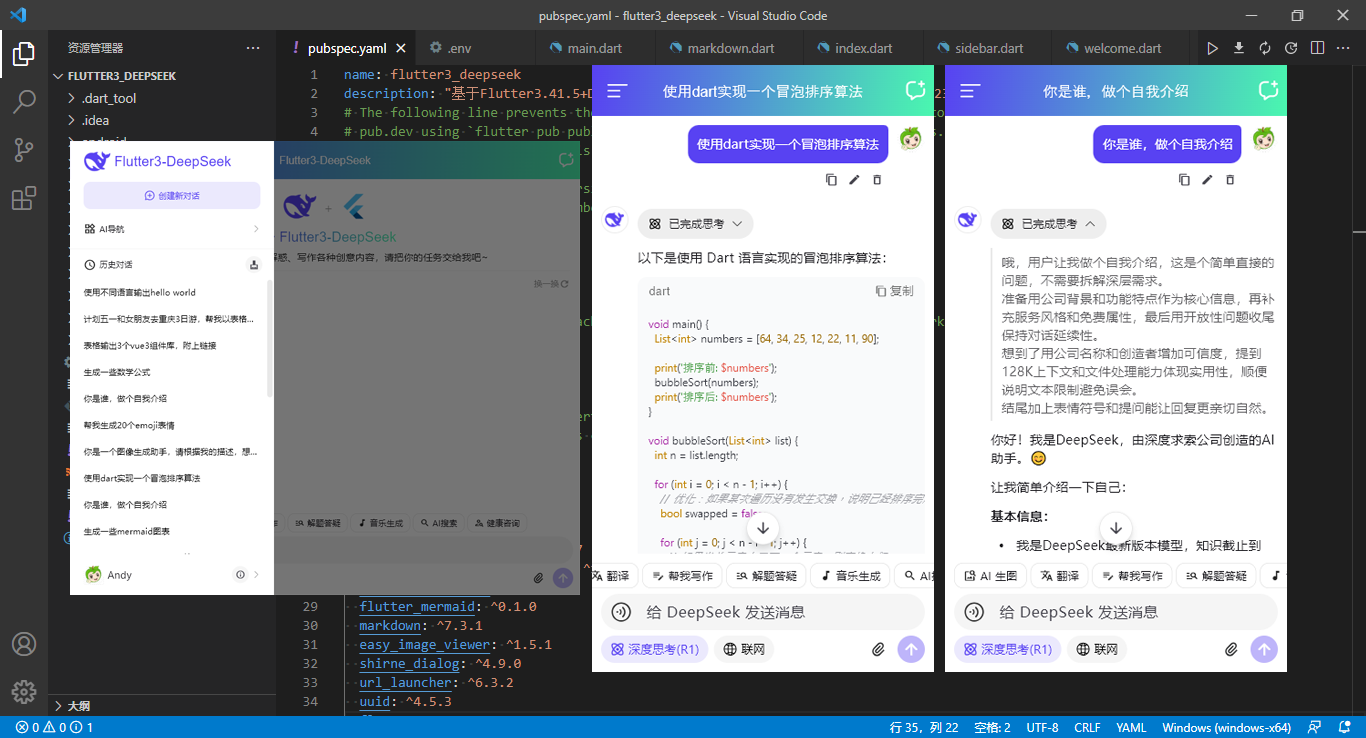The width and height of the screenshot is (1366, 738).
Task: Toggle 联网 in the 你是谁 chat
Action: point(1097,649)
